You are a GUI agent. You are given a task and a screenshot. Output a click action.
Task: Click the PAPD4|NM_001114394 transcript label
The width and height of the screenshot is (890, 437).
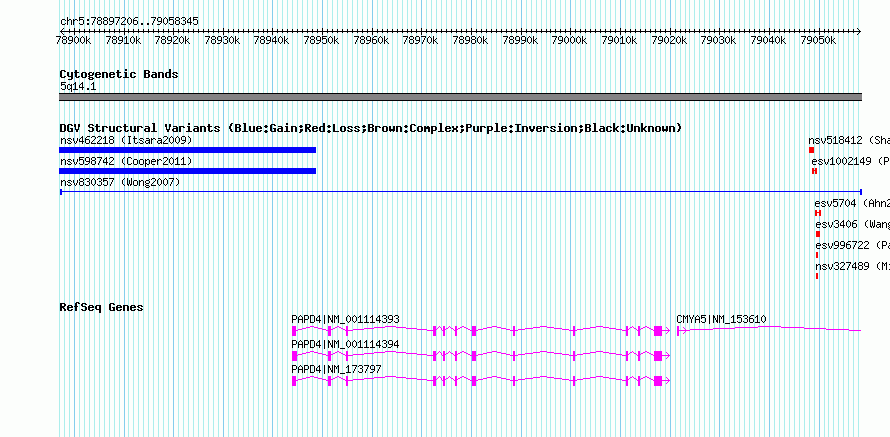click(345, 344)
